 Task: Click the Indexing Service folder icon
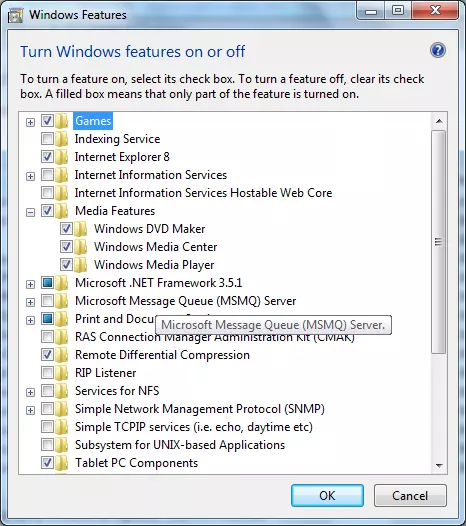pyautogui.click(x=61, y=139)
